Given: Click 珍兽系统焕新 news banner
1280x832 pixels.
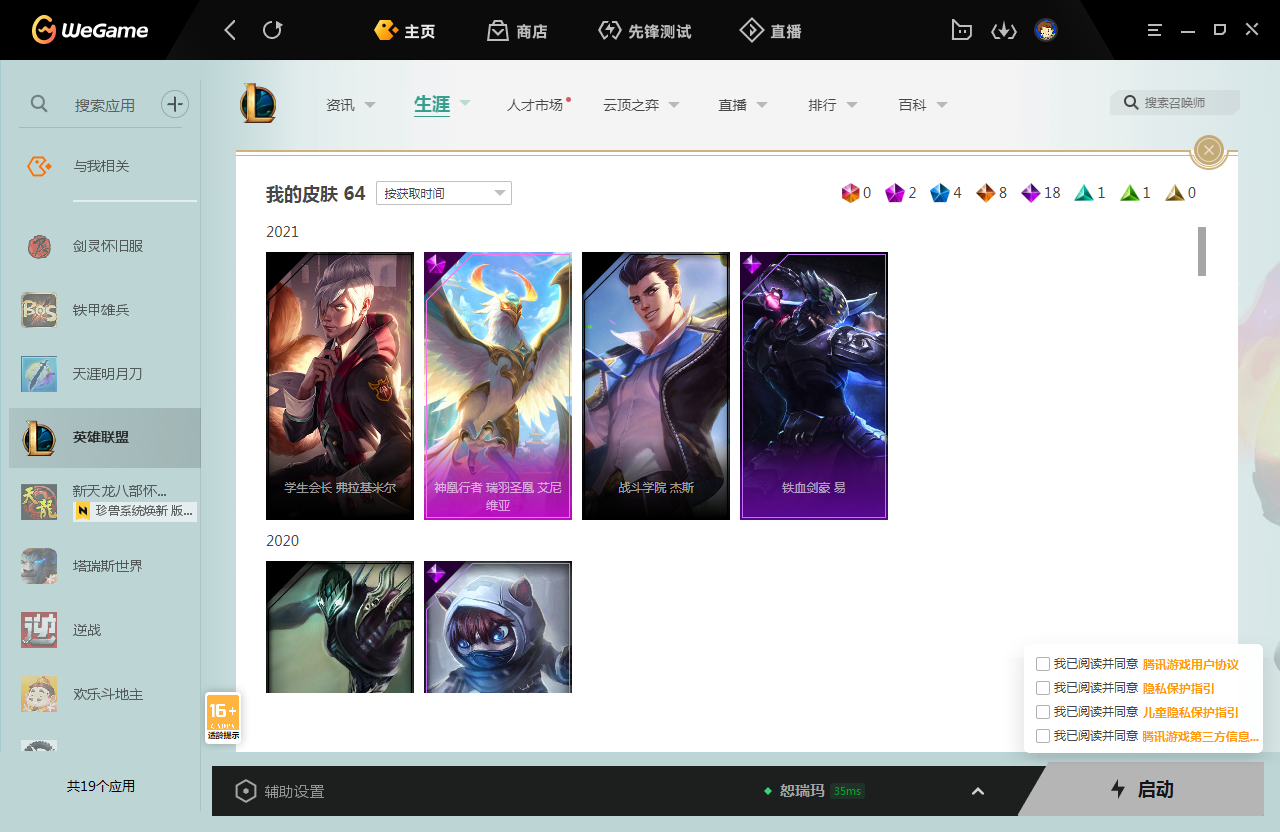Looking at the screenshot, I should (135, 511).
